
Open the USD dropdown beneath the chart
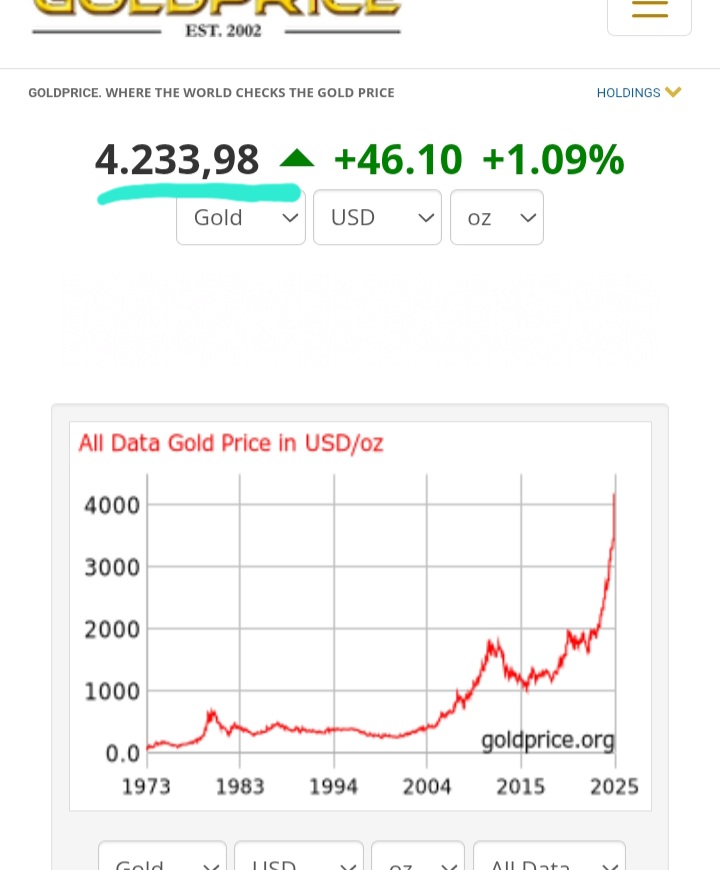click(298, 860)
